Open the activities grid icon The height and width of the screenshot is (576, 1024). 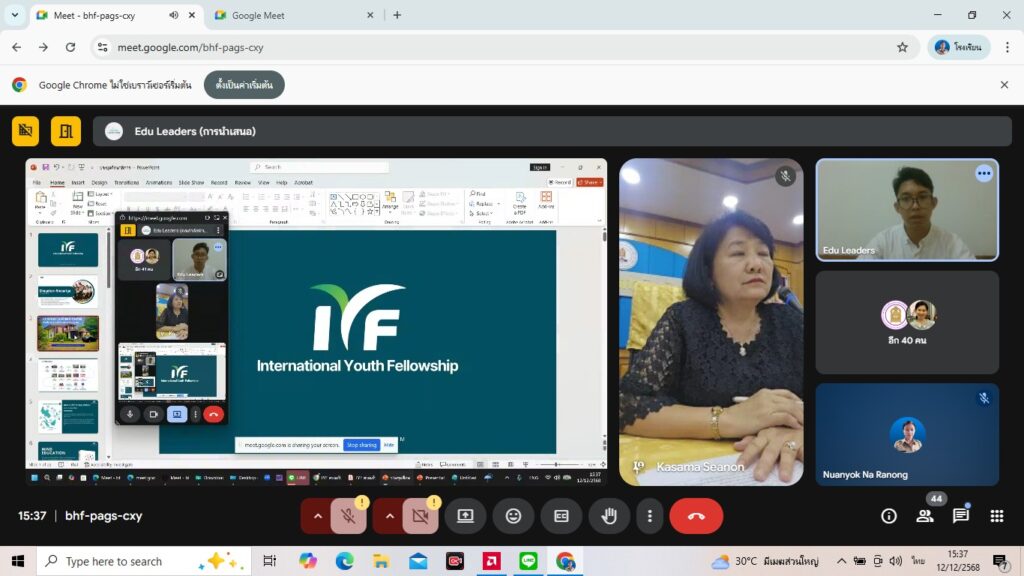click(x=997, y=516)
